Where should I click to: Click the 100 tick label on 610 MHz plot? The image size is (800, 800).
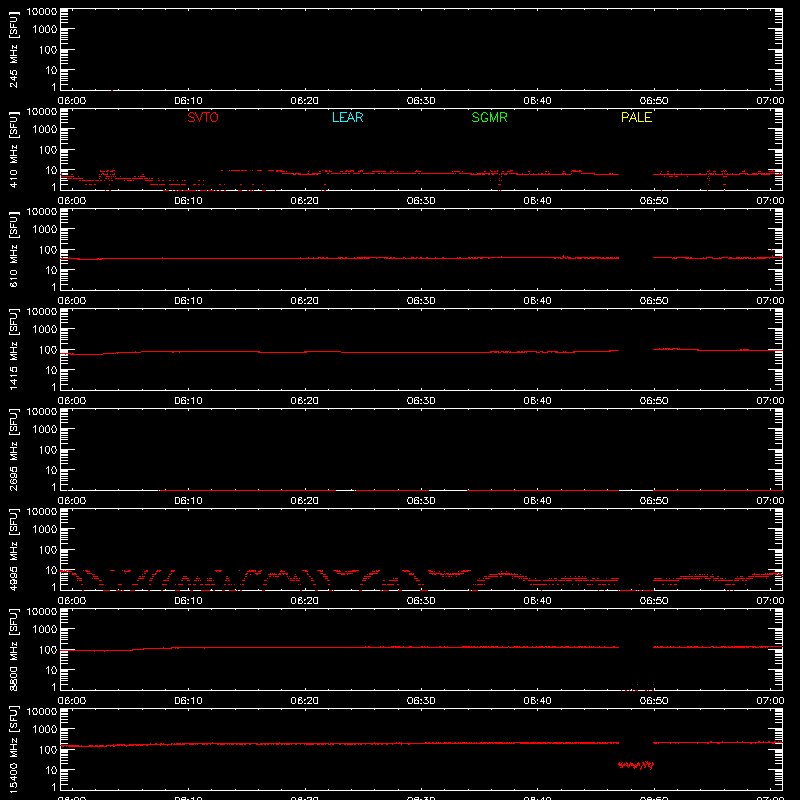(48, 250)
